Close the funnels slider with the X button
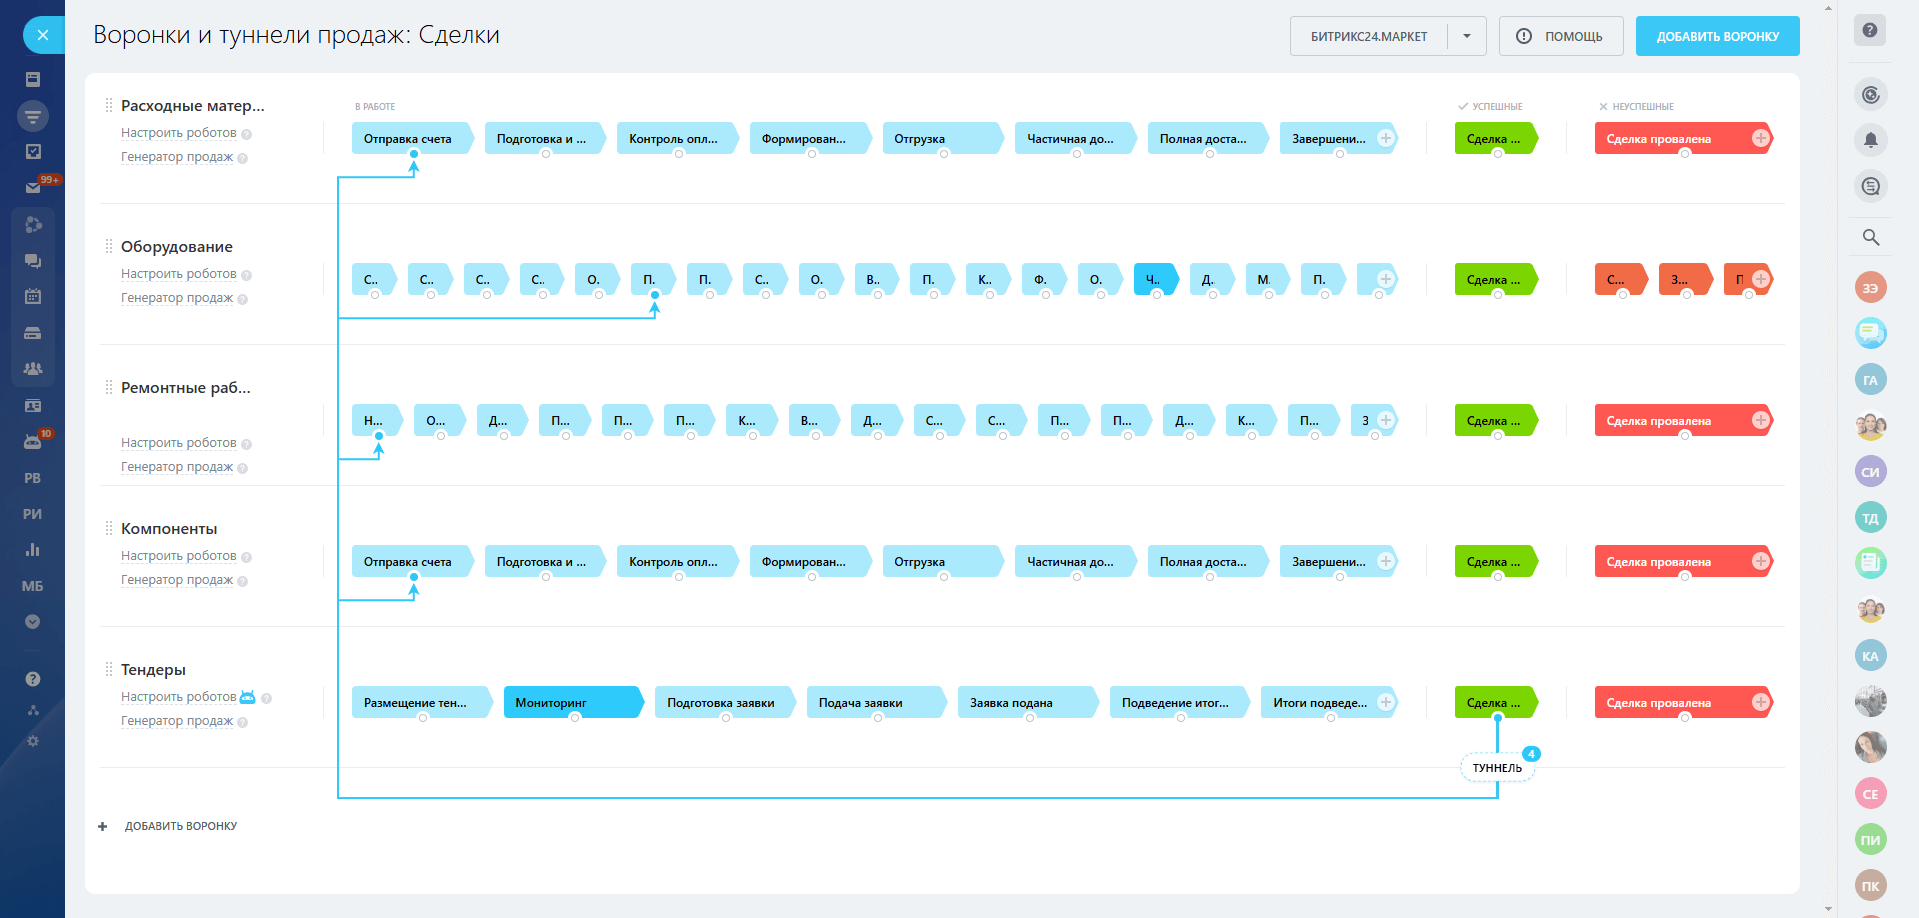 pyautogui.click(x=42, y=35)
